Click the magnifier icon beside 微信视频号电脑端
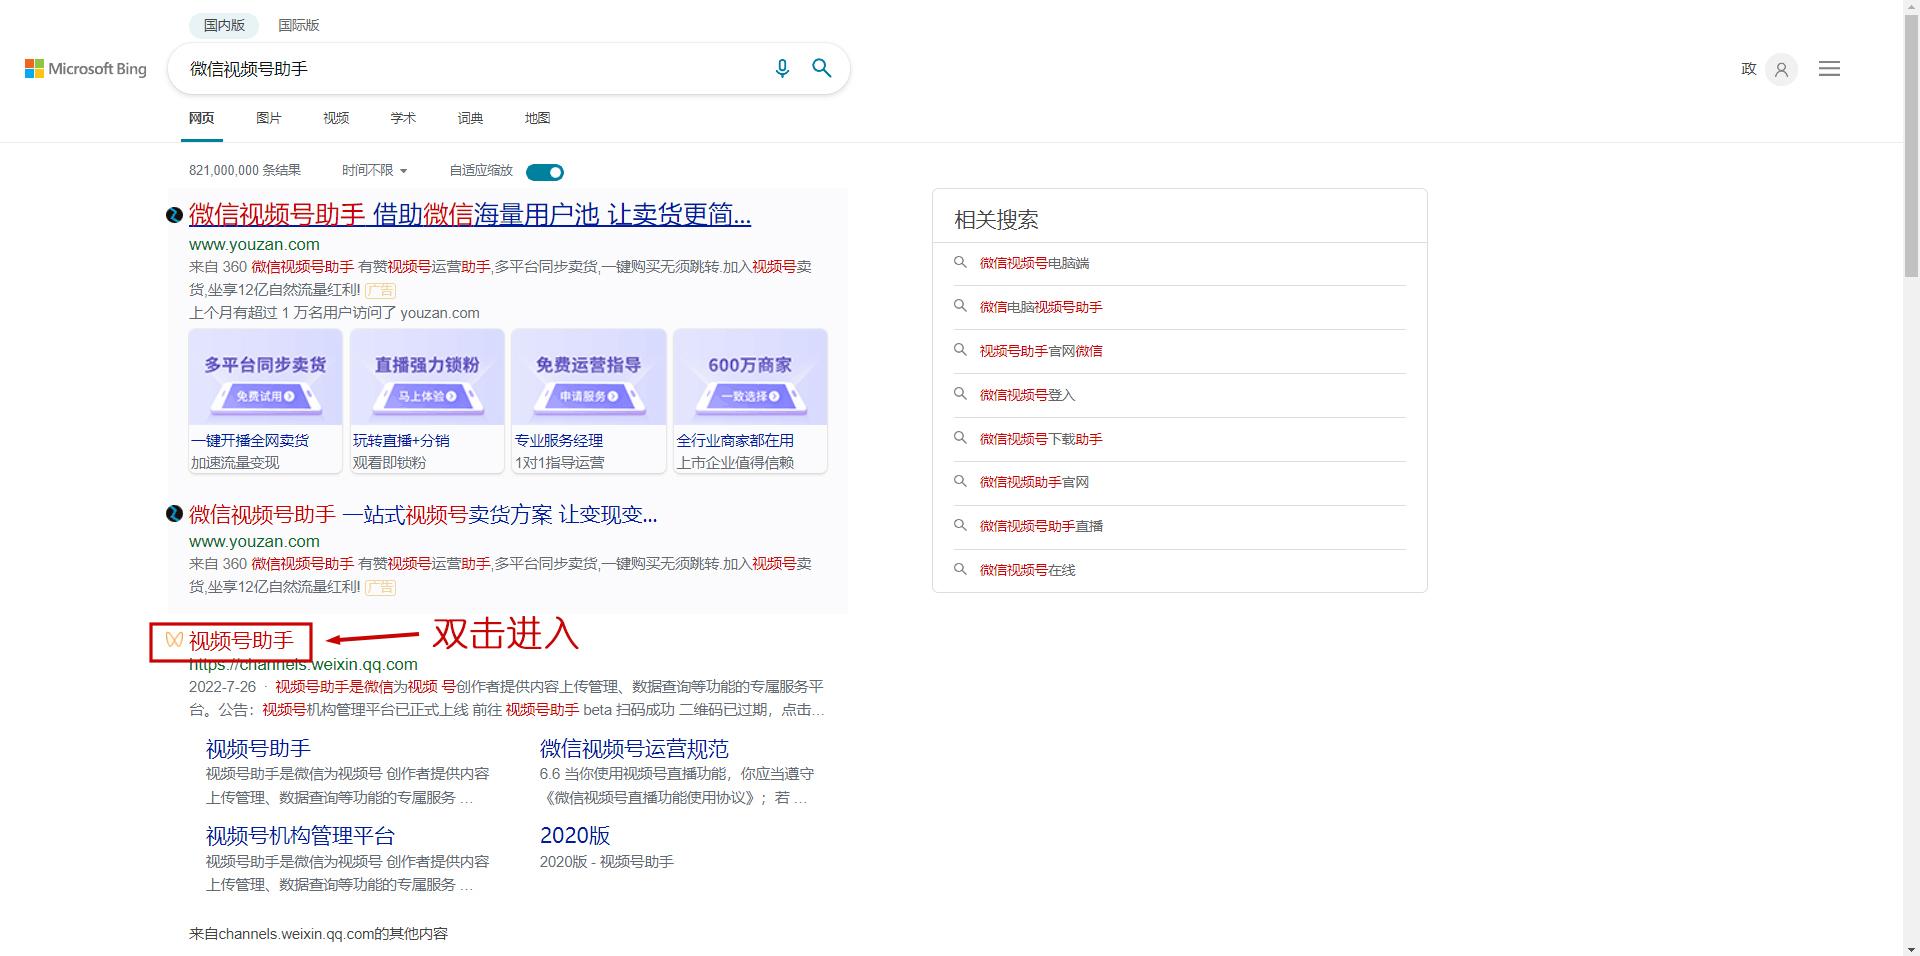The width and height of the screenshot is (1920, 956). coord(960,262)
